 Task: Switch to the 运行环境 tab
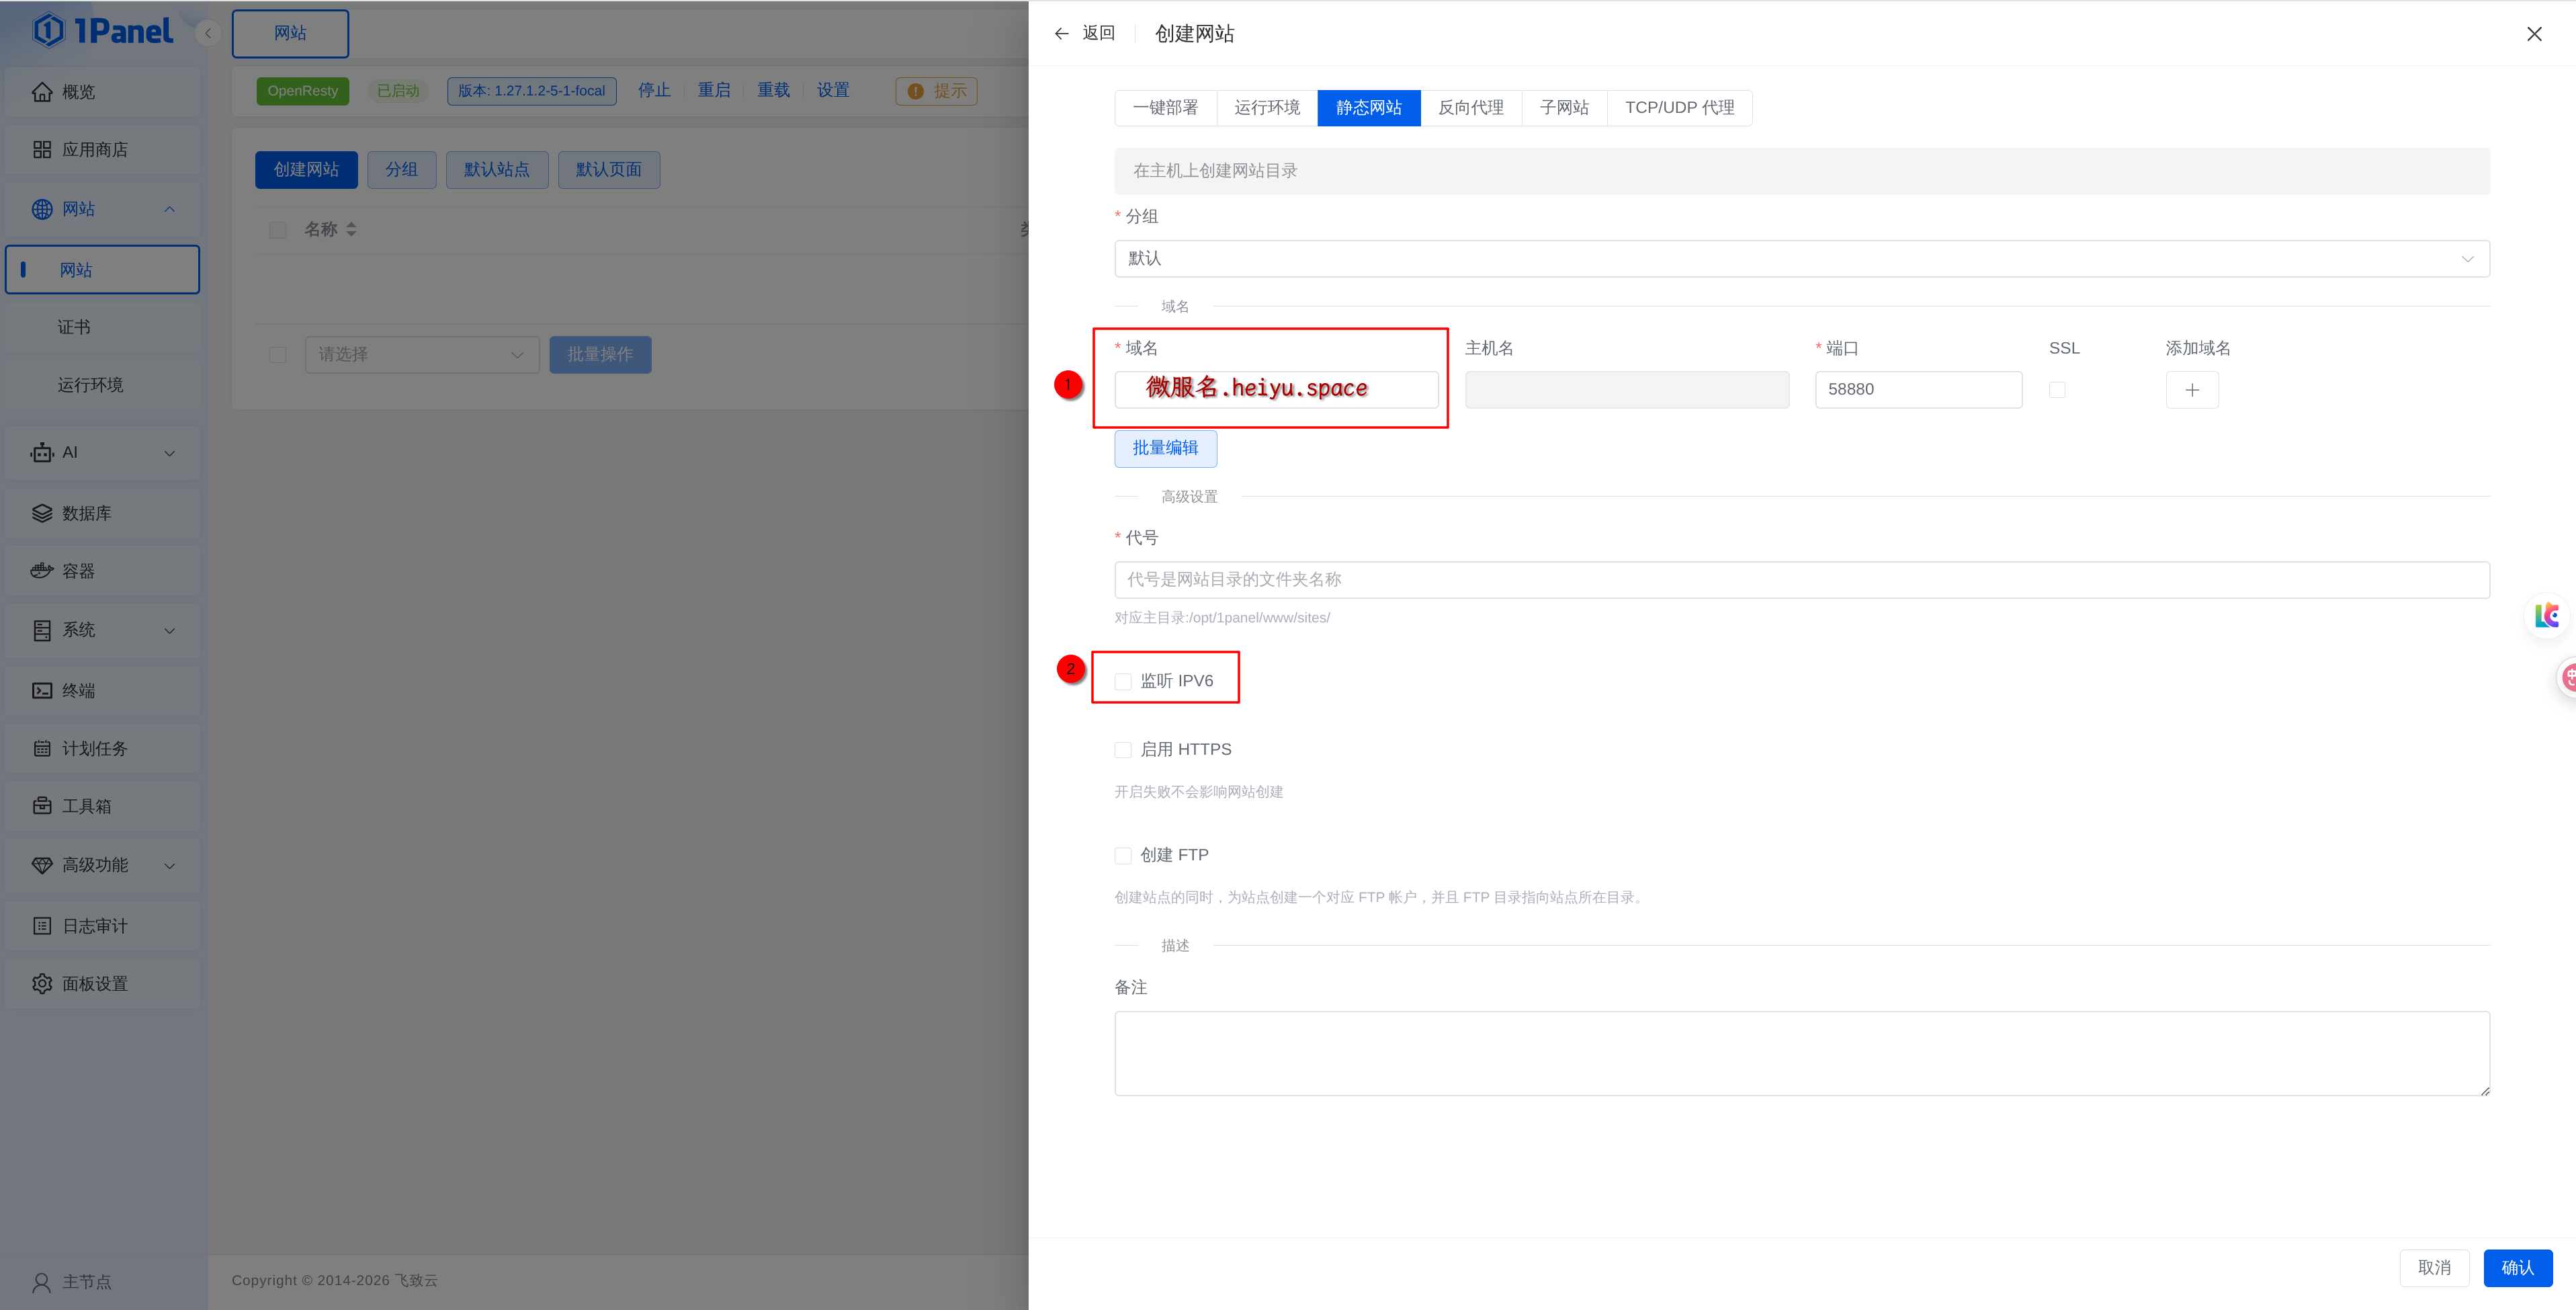[1267, 108]
